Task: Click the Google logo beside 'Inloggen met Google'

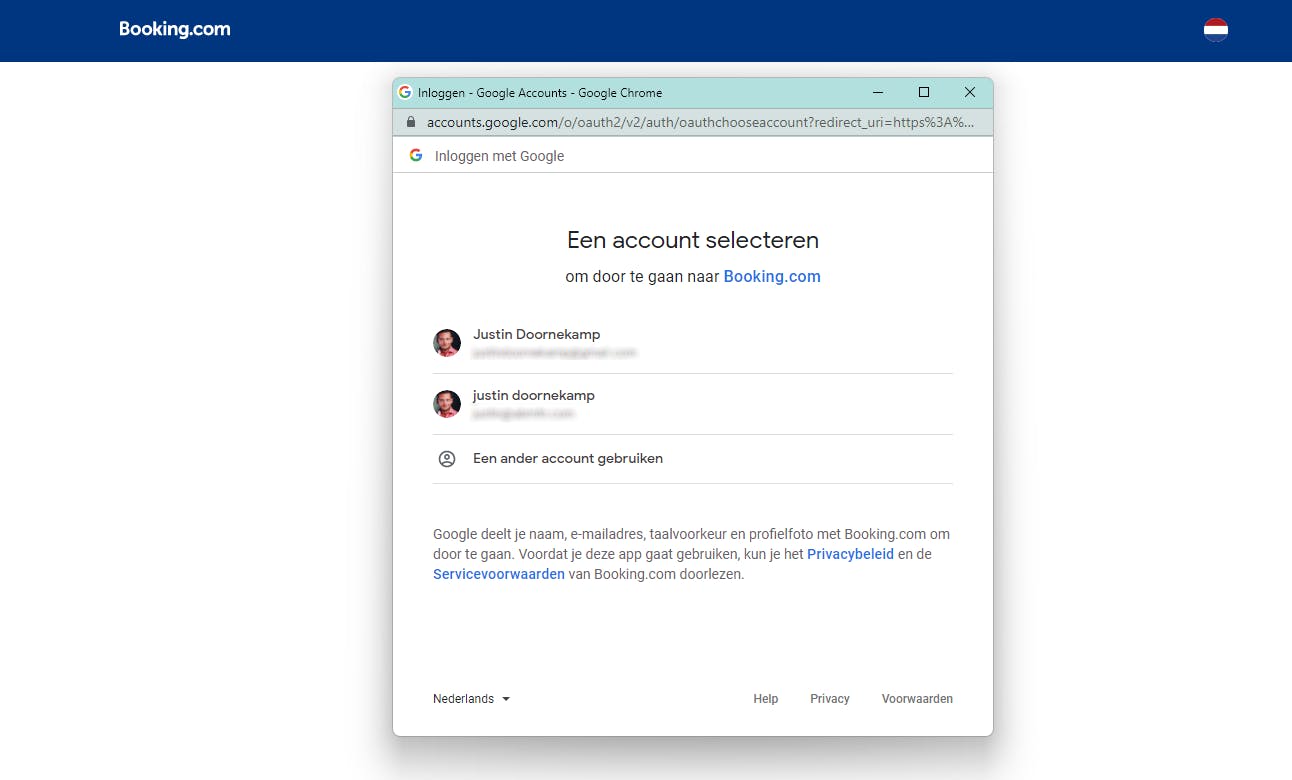Action: click(x=416, y=155)
